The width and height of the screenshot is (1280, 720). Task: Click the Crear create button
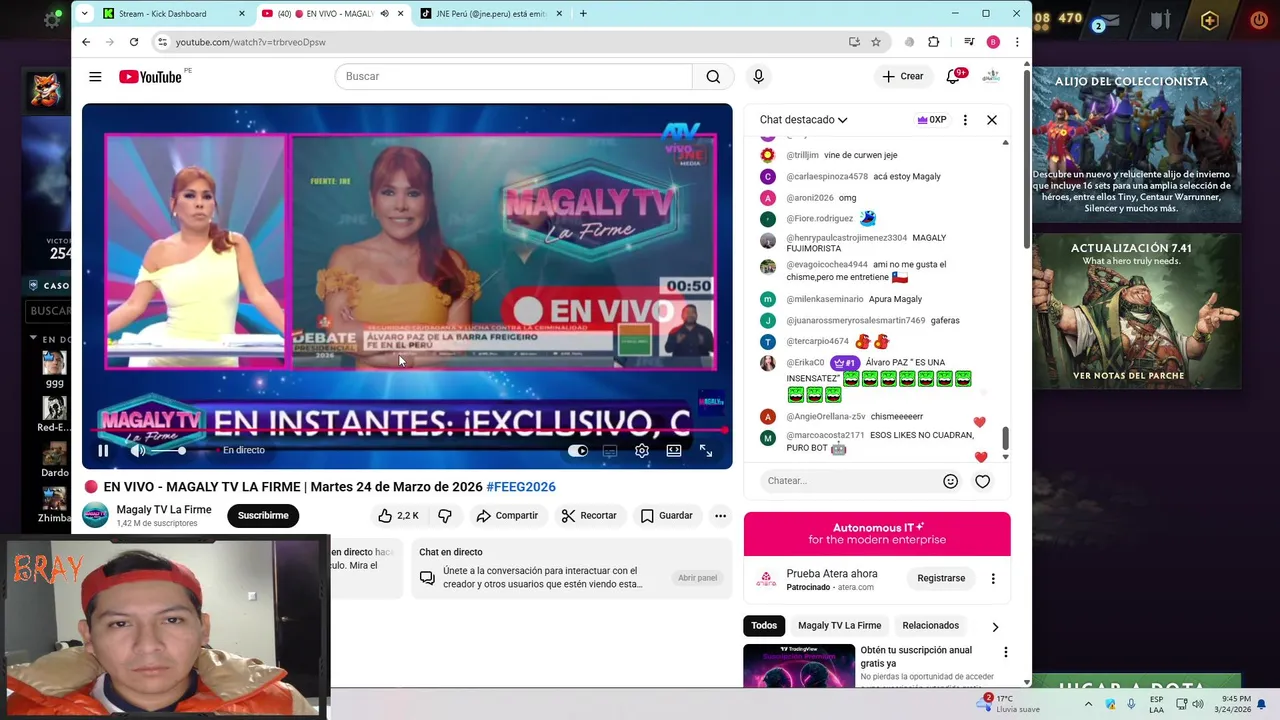[x=902, y=77]
